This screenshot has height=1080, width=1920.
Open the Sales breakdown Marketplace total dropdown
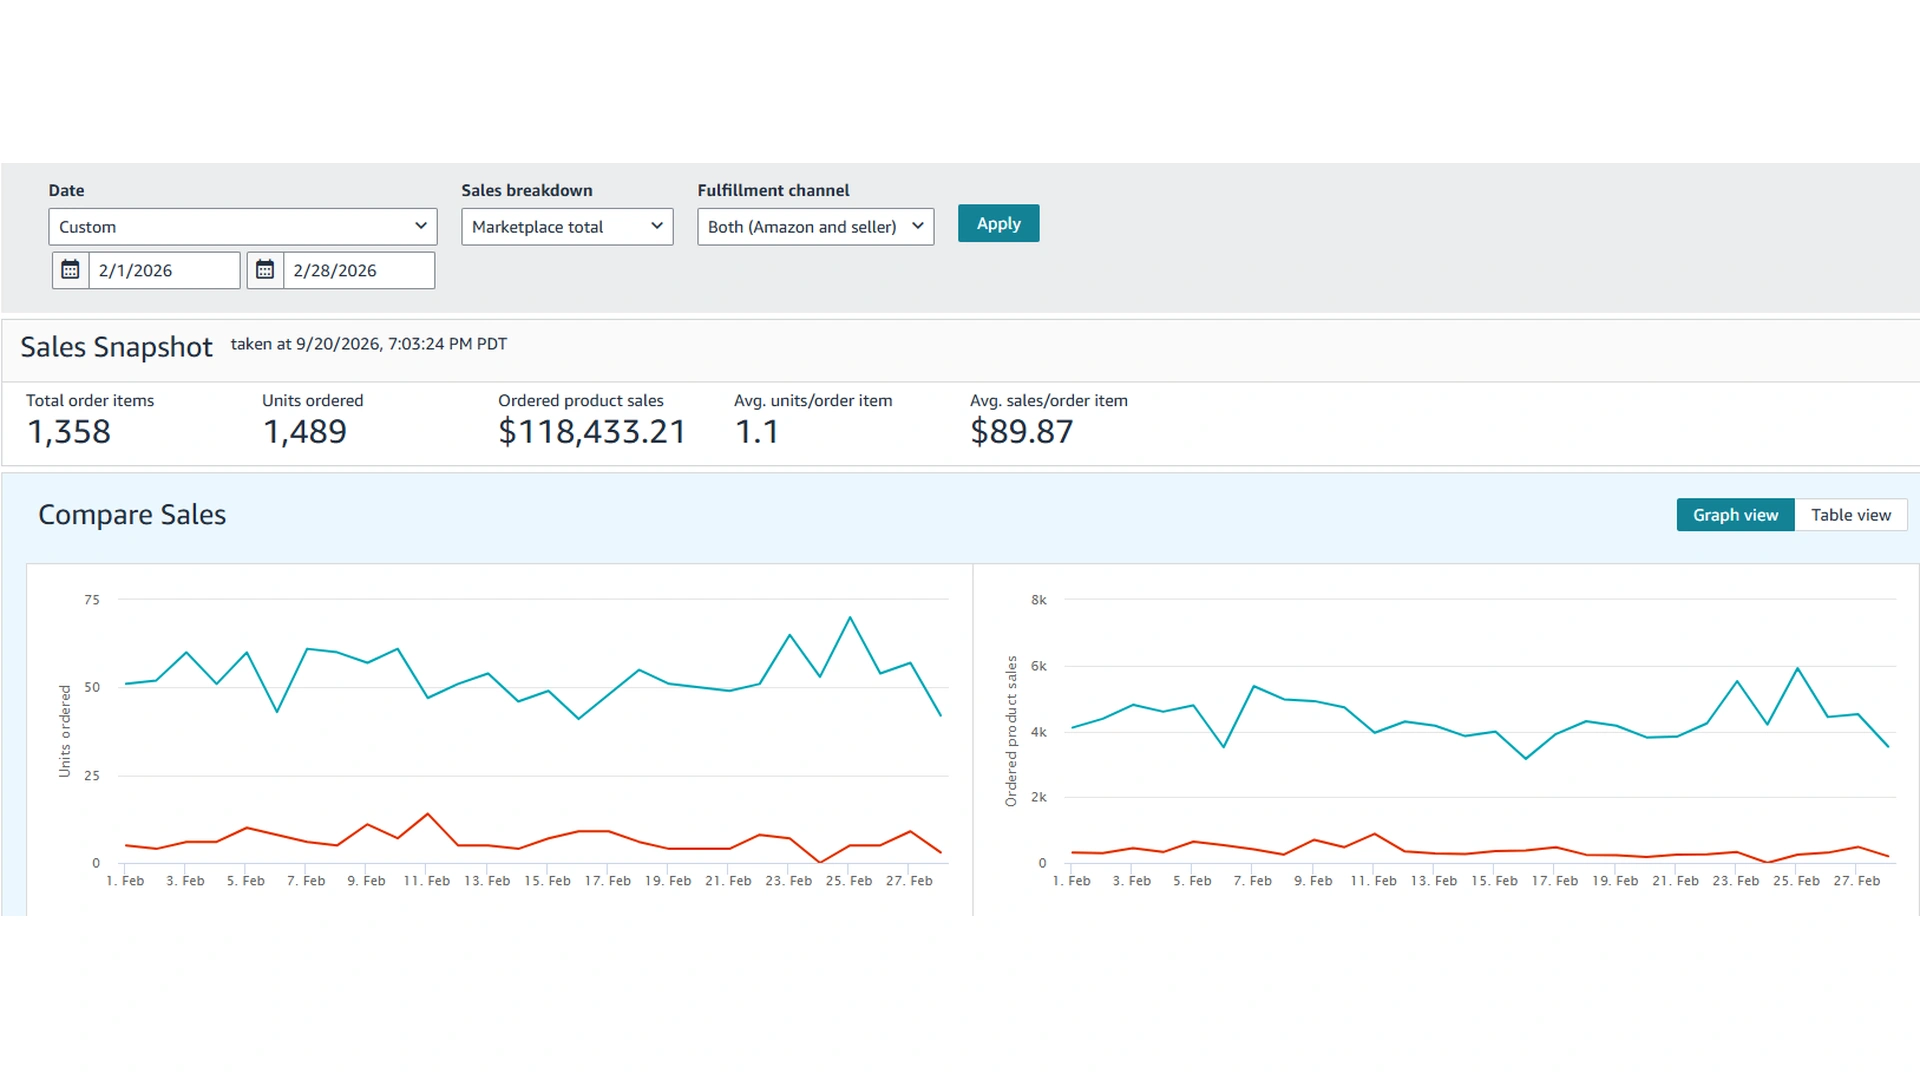point(567,227)
